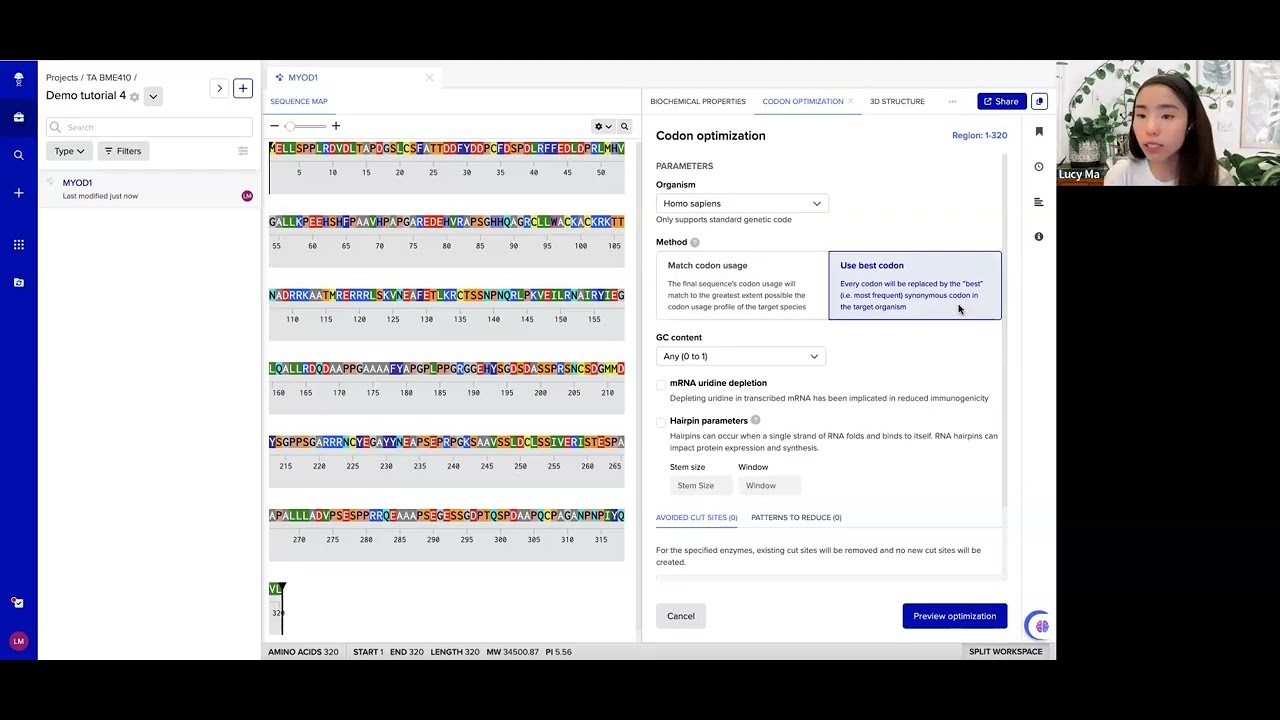Open the more tabs ellipsis menu

[x=952, y=101]
